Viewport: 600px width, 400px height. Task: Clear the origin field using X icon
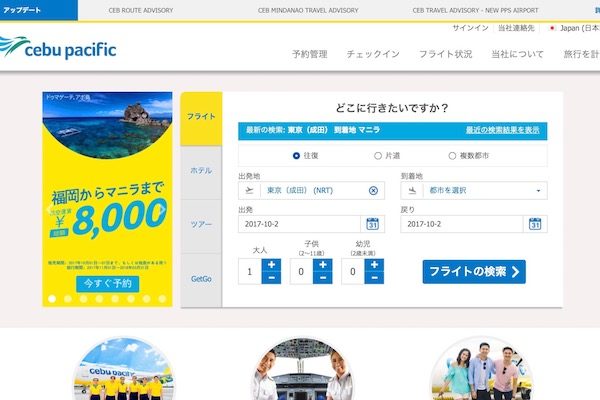(x=373, y=190)
